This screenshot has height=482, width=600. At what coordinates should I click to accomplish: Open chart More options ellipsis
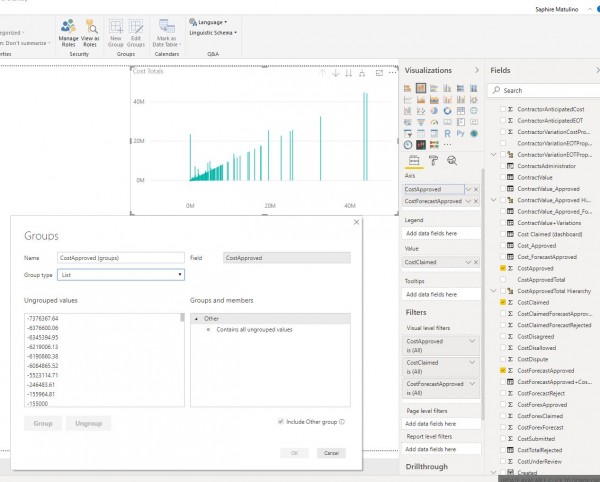tap(393, 73)
